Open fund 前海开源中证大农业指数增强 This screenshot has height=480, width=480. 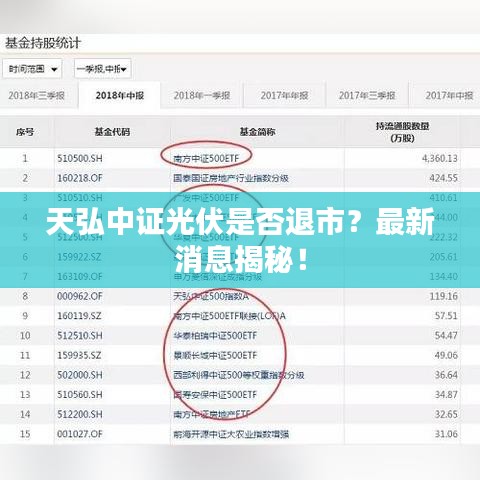(231, 434)
